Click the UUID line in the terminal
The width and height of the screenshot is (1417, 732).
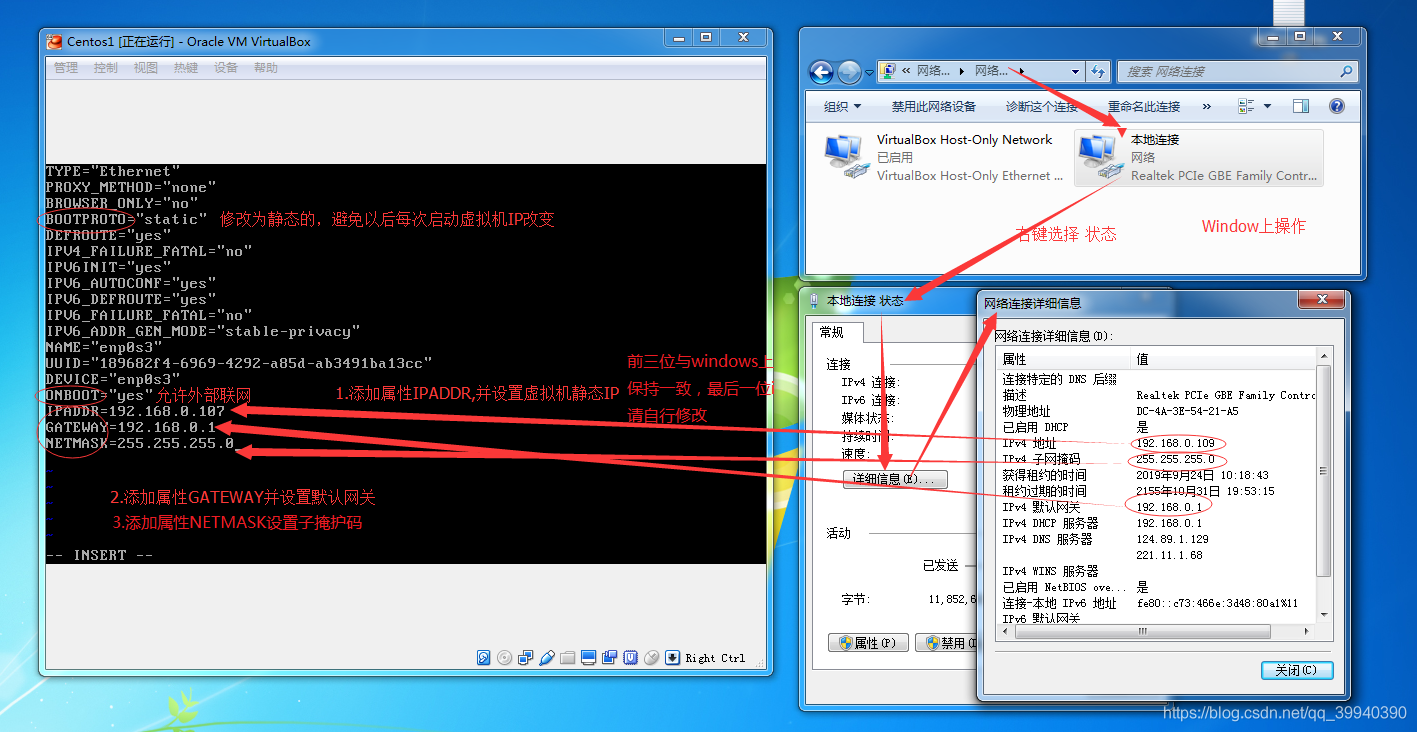tap(239, 363)
